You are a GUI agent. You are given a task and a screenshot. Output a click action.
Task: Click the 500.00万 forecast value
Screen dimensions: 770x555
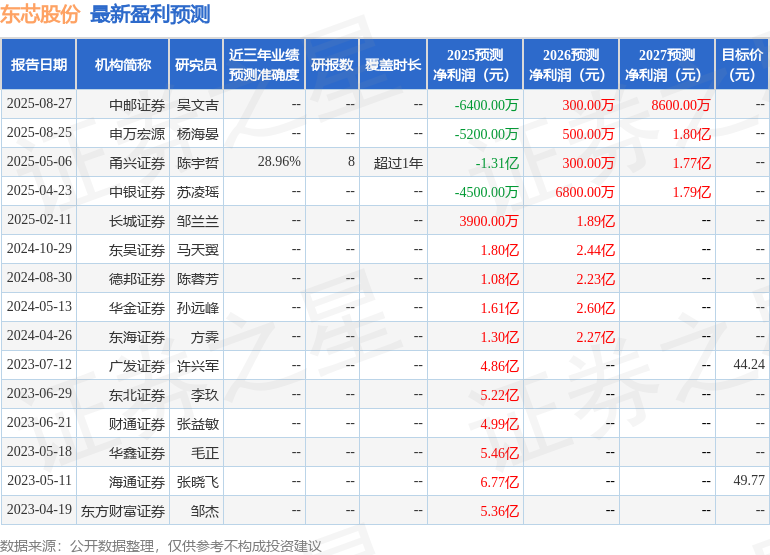pyautogui.click(x=588, y=134)
